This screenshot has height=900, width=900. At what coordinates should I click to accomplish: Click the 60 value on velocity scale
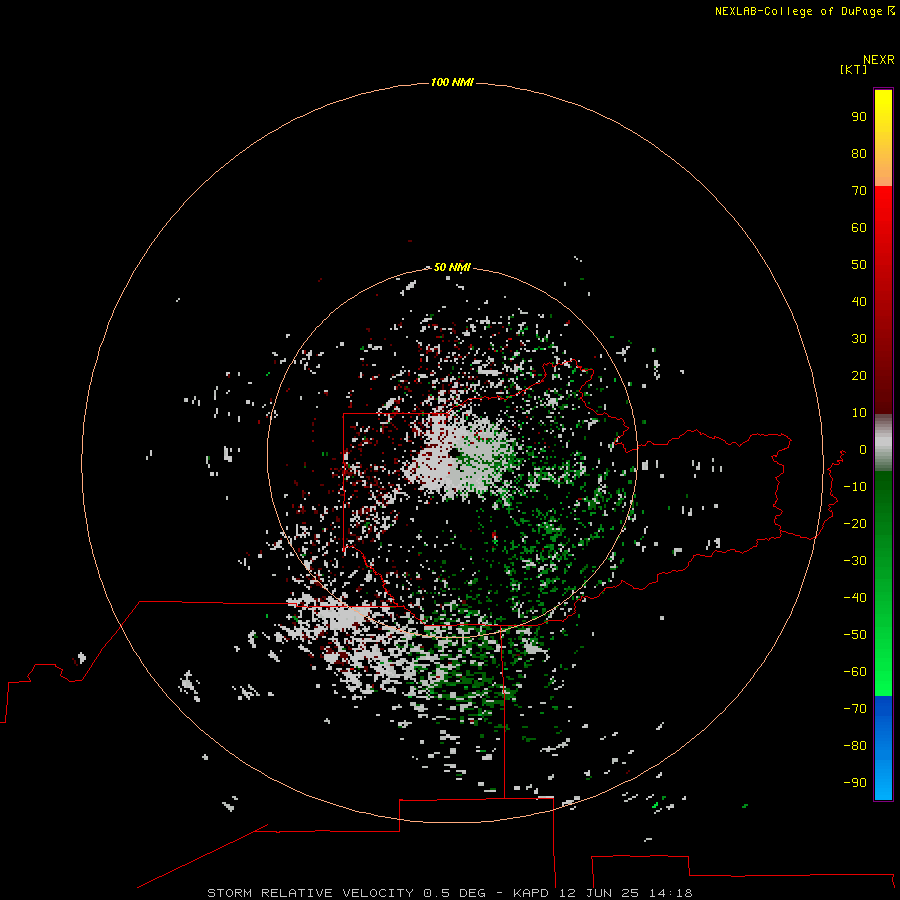(x=859, y=227)
